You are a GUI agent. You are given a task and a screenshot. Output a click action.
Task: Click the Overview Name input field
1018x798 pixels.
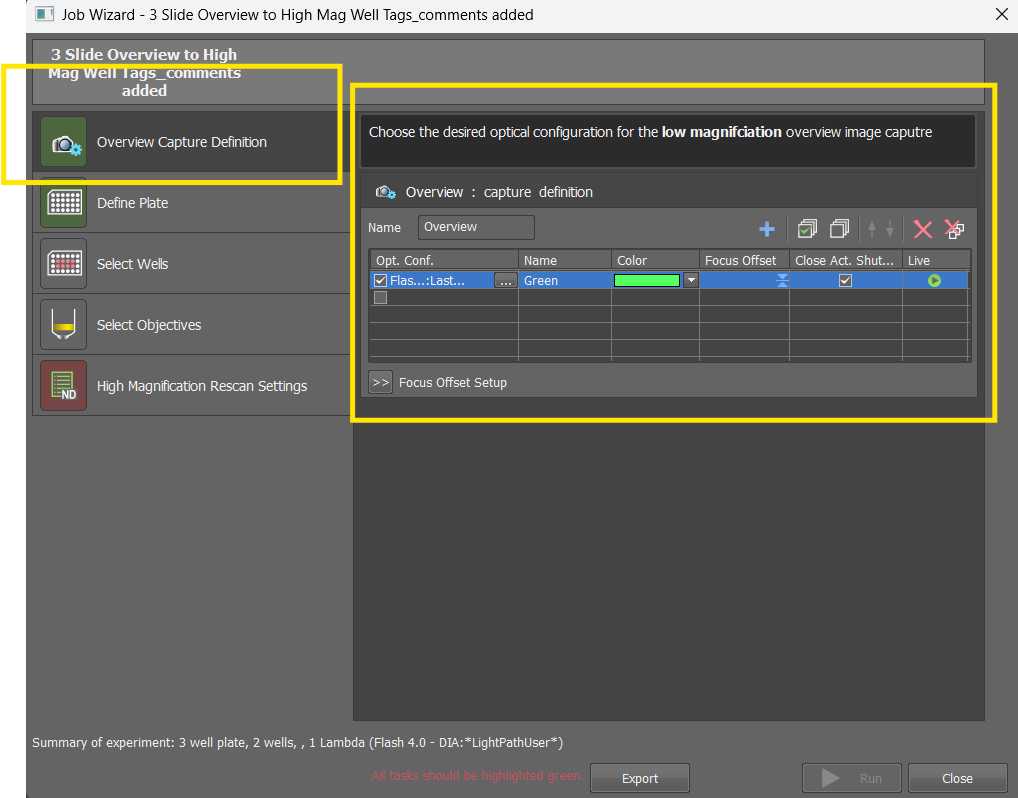click(476, 227)
